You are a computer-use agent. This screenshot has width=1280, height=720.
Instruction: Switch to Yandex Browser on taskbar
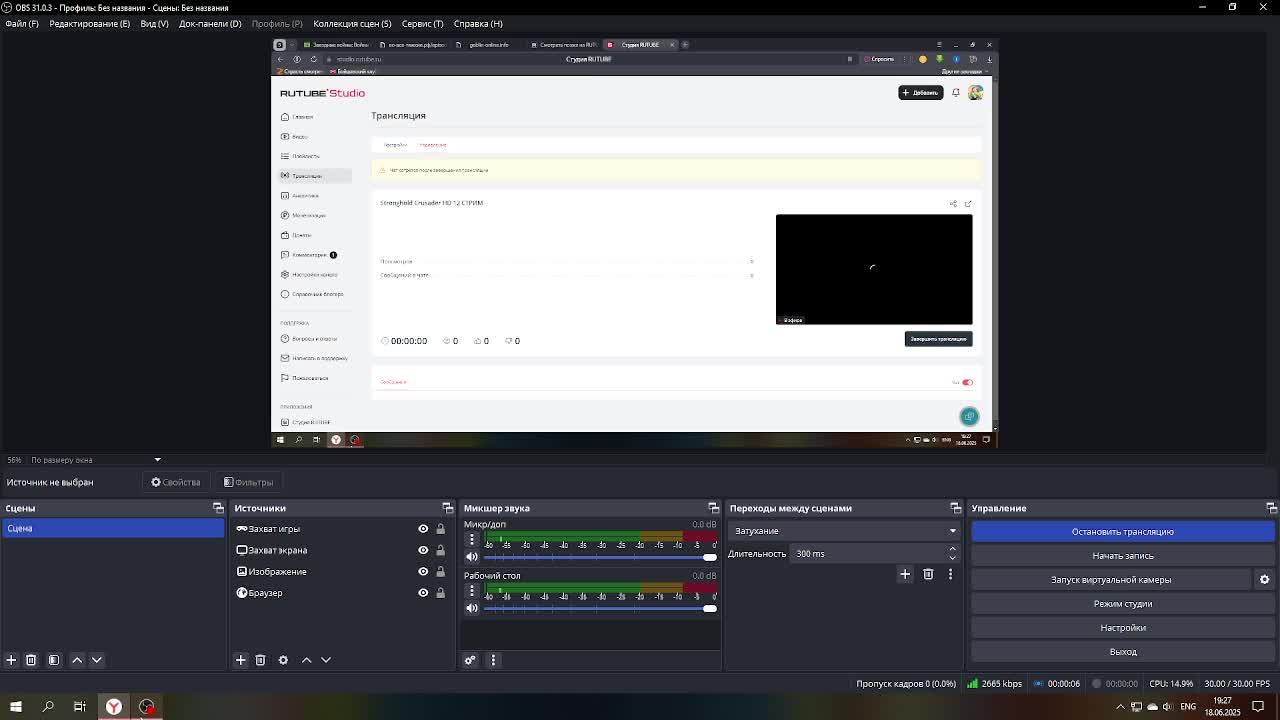tap(114, 707)
